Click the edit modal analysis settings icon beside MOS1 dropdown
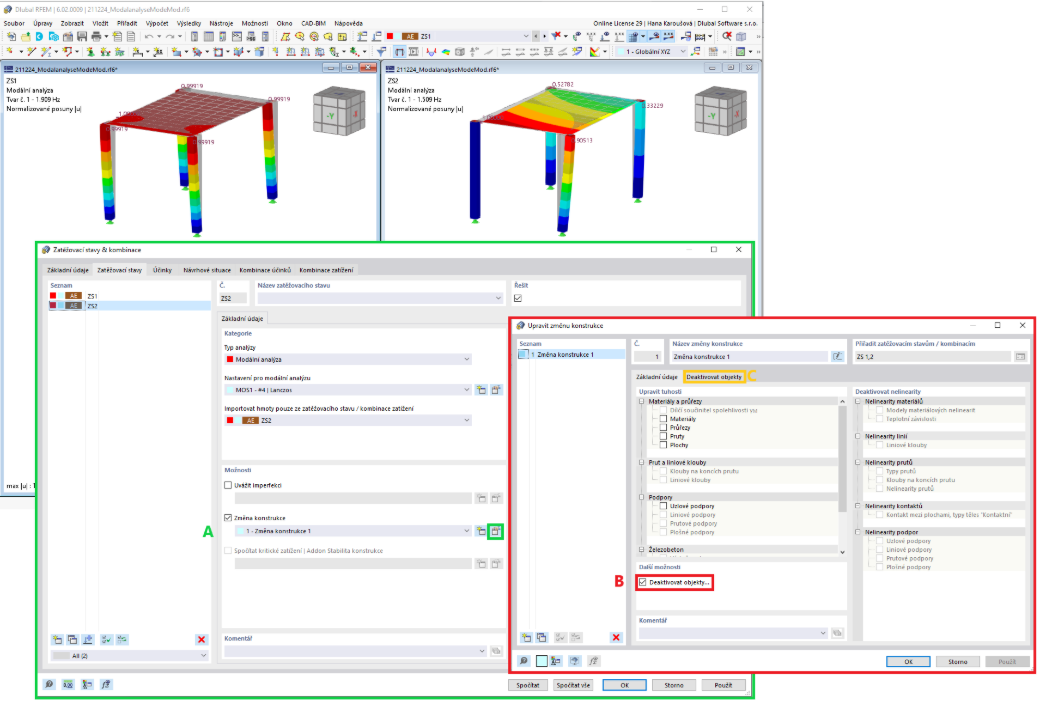This screenshot has width=1040, height=701. click(x=495, y=390)
